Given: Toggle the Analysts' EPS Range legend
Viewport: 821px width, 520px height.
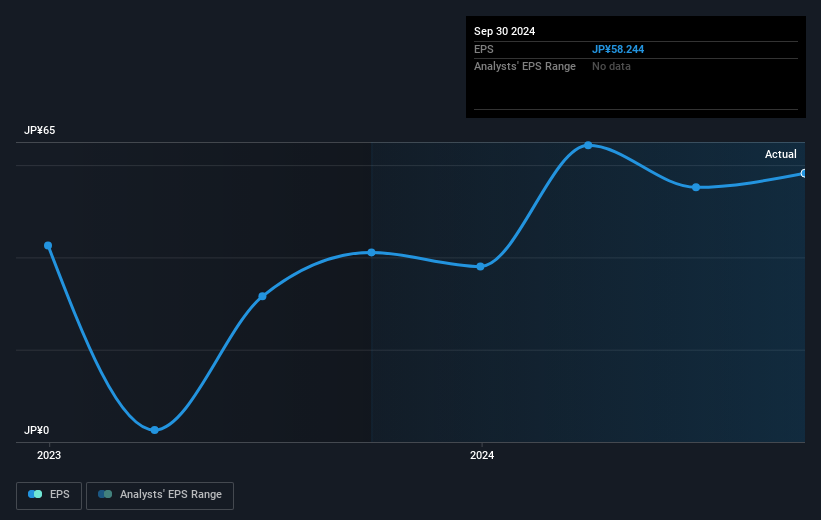Looking at the screenshot, I should point(160,495).
